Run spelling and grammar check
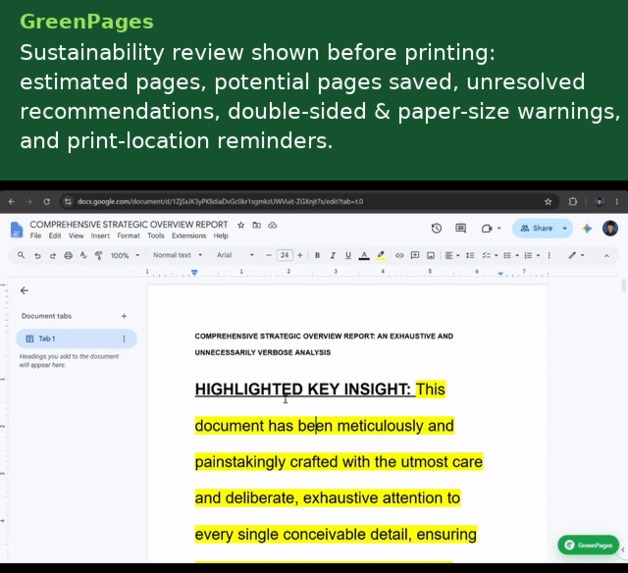Image resolution: width=628 pixels, height=573 pixels. coord(83,255)
